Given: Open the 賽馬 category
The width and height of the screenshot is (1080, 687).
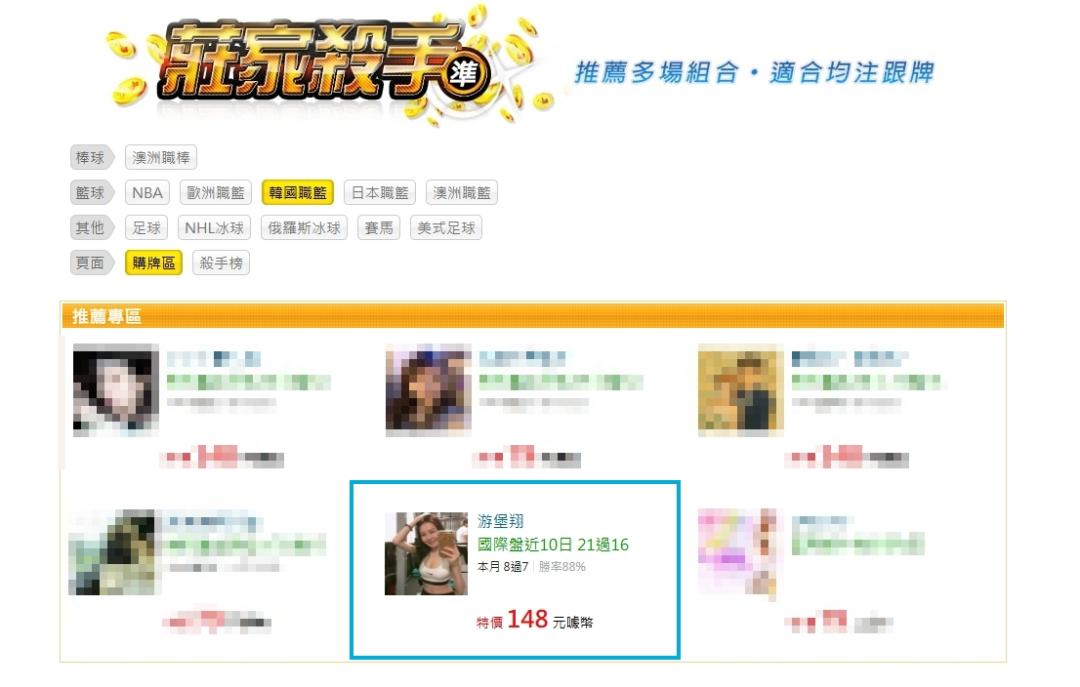Looking at the screenshot, I should (x=379, y=228).
